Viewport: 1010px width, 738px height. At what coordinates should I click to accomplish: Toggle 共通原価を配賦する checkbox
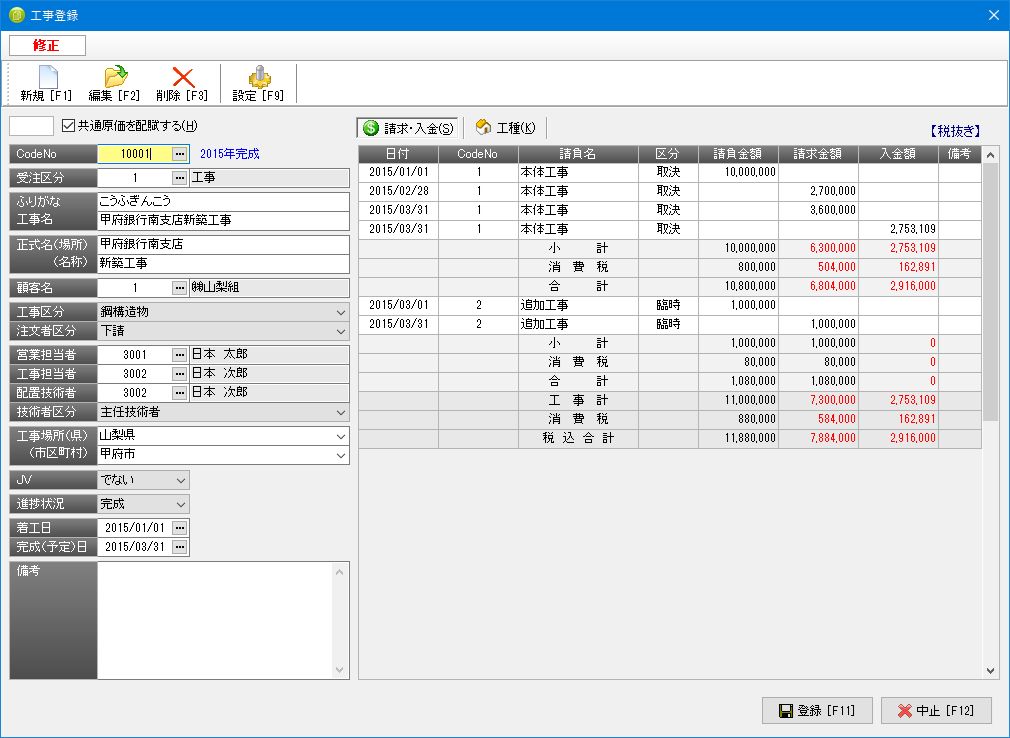click(x=68, y=126)
